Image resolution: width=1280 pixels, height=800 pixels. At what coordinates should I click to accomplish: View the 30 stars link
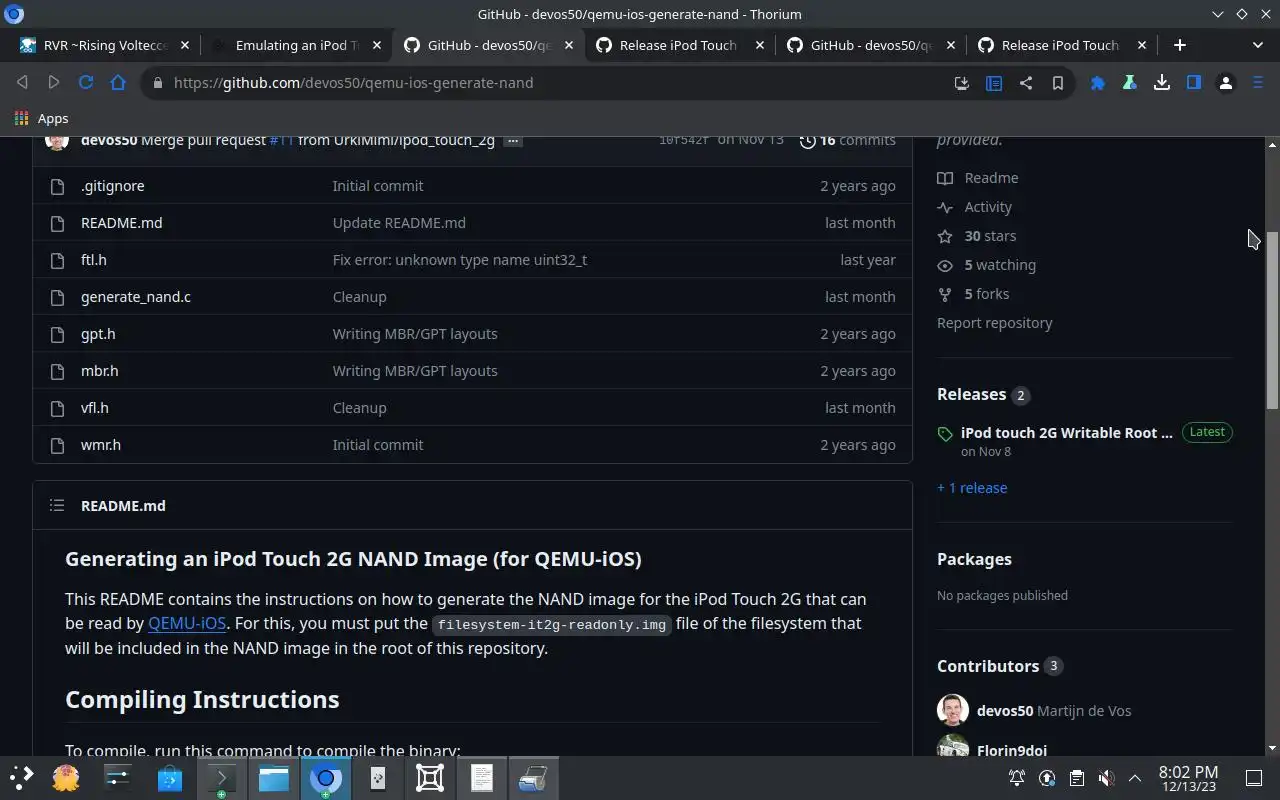977,236
